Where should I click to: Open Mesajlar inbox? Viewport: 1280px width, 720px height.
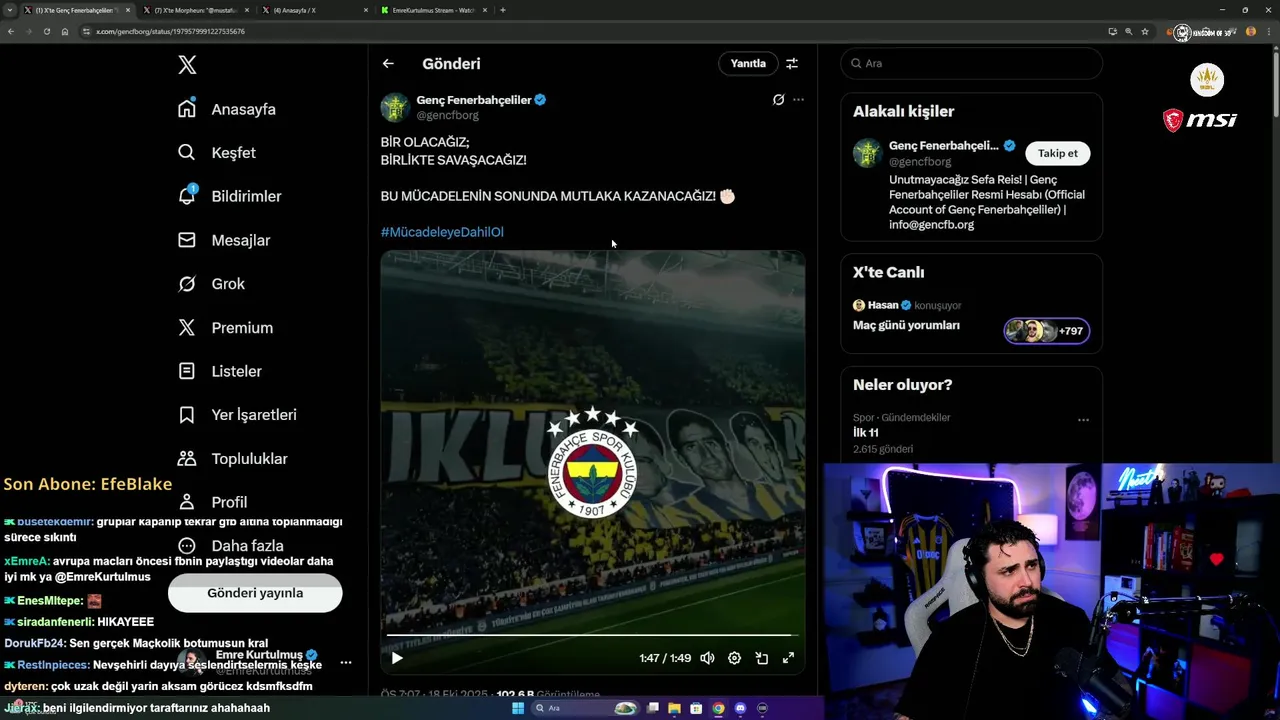[x=224, y=240]
